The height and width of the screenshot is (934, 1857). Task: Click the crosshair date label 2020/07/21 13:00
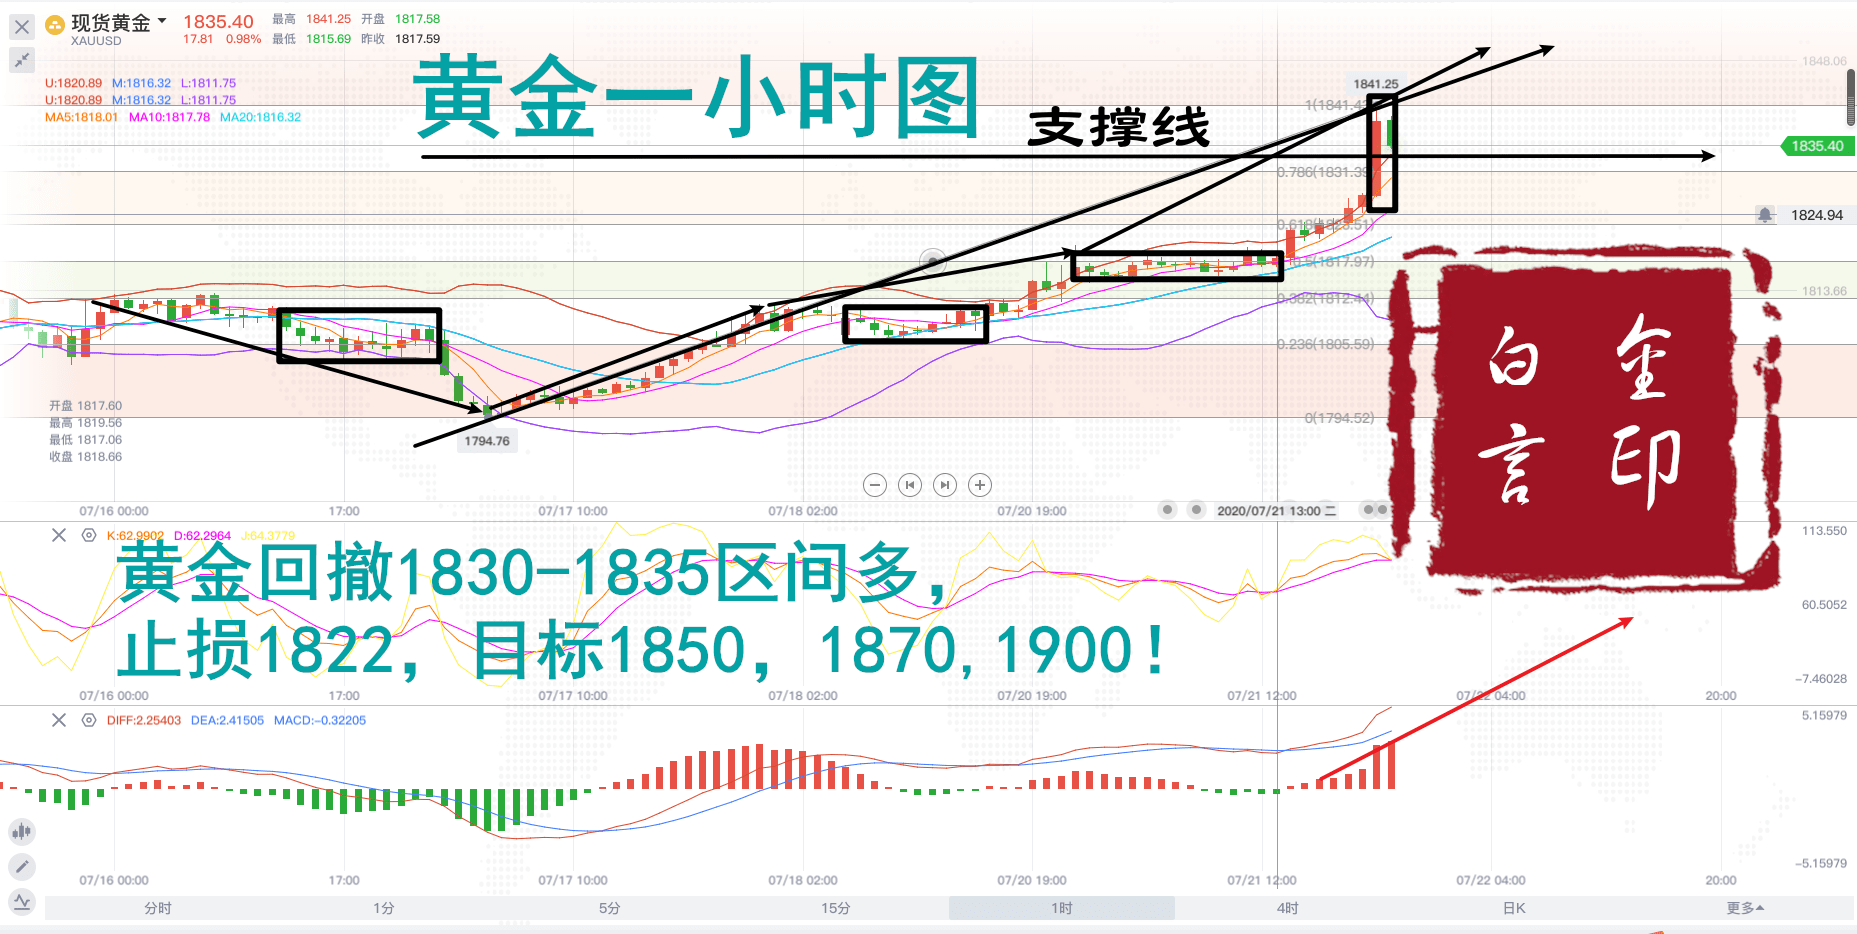1276,511
